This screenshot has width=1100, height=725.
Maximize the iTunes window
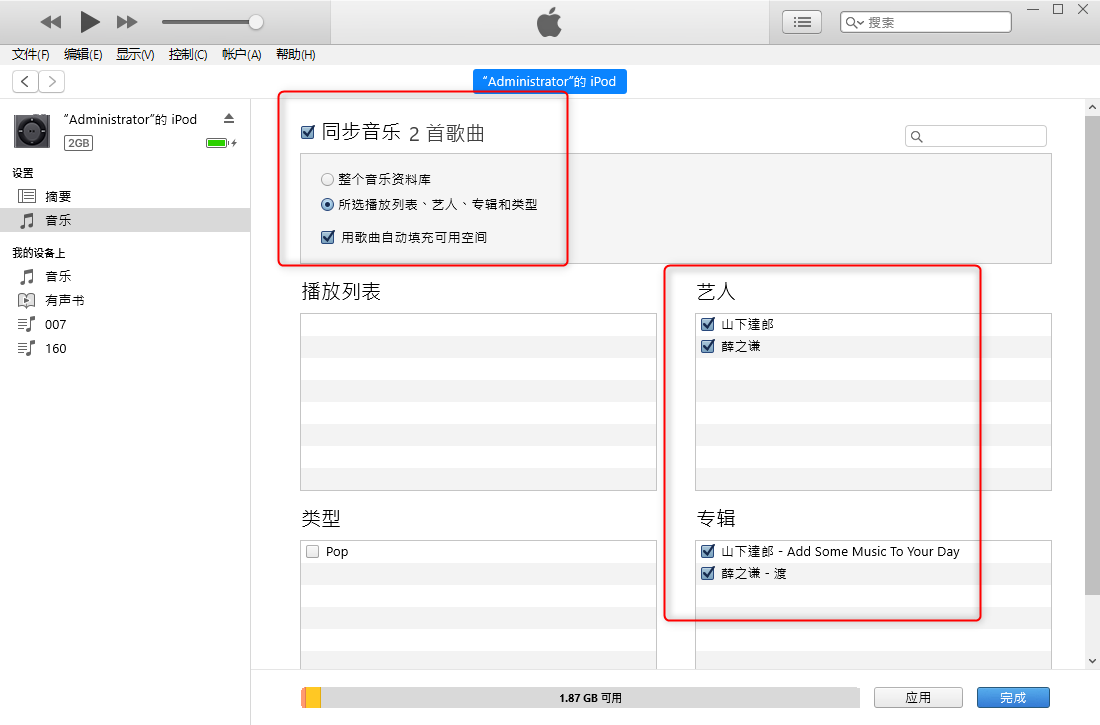click(1058, 9)
